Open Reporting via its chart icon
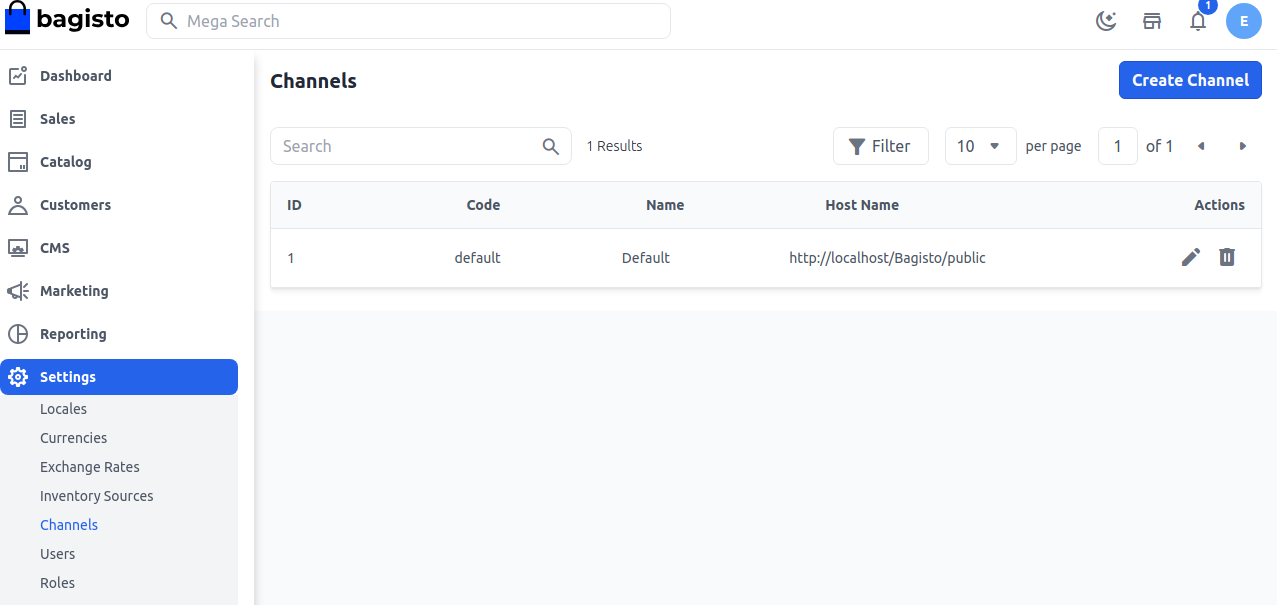Screen dimensions: 1277x605 [17, 333]
